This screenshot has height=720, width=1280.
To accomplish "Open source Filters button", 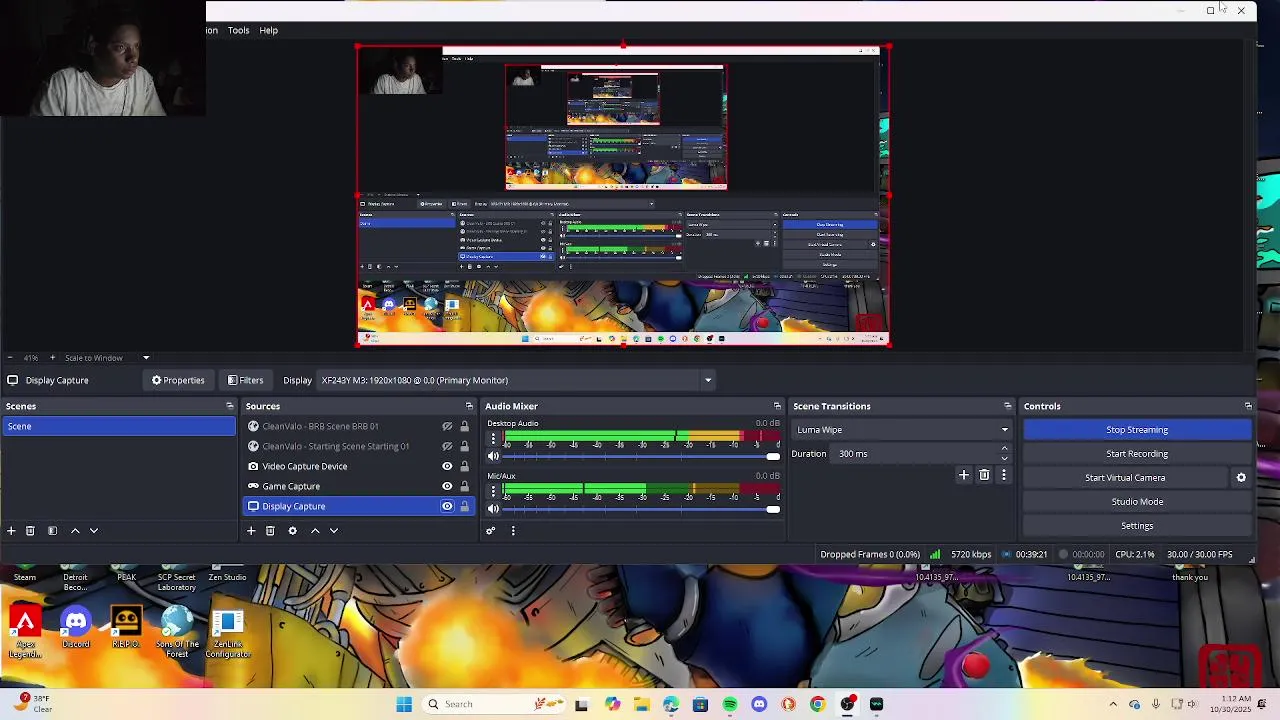I will click(245, 380).
